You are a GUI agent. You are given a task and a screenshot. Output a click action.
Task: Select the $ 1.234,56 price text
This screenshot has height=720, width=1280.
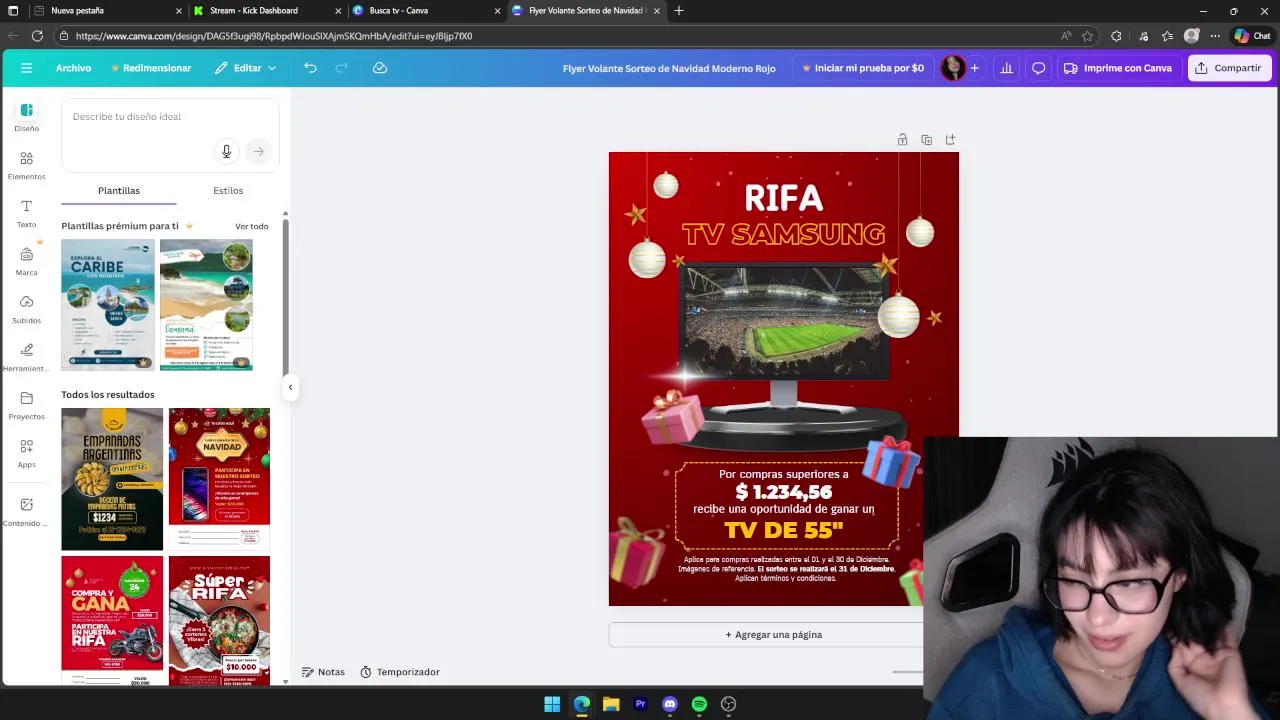(784, 492)
